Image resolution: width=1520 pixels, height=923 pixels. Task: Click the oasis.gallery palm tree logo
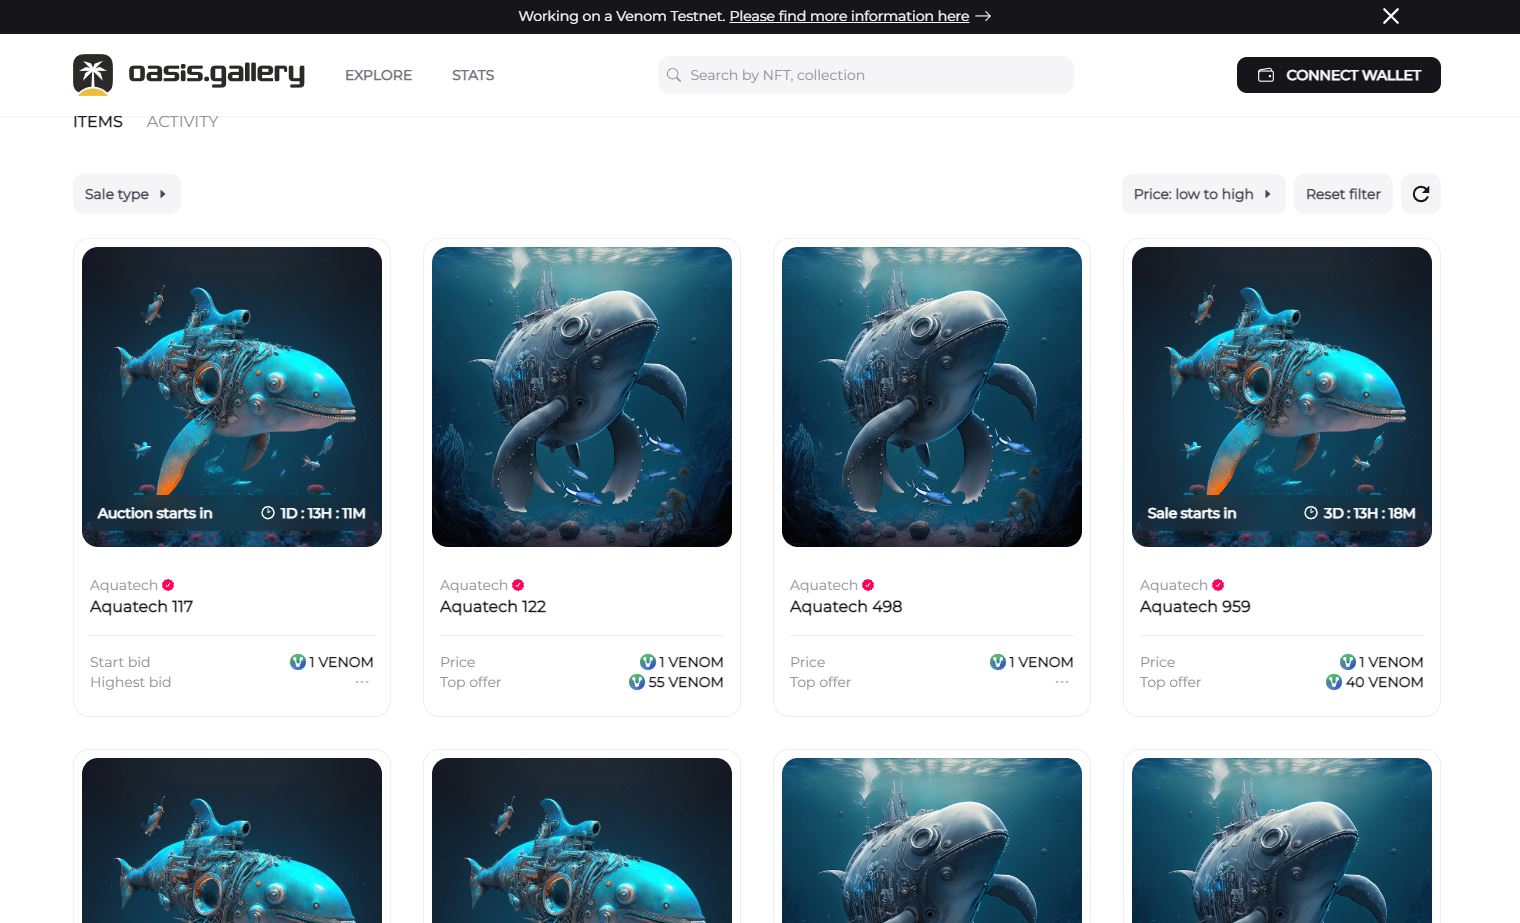click(94, 74)
